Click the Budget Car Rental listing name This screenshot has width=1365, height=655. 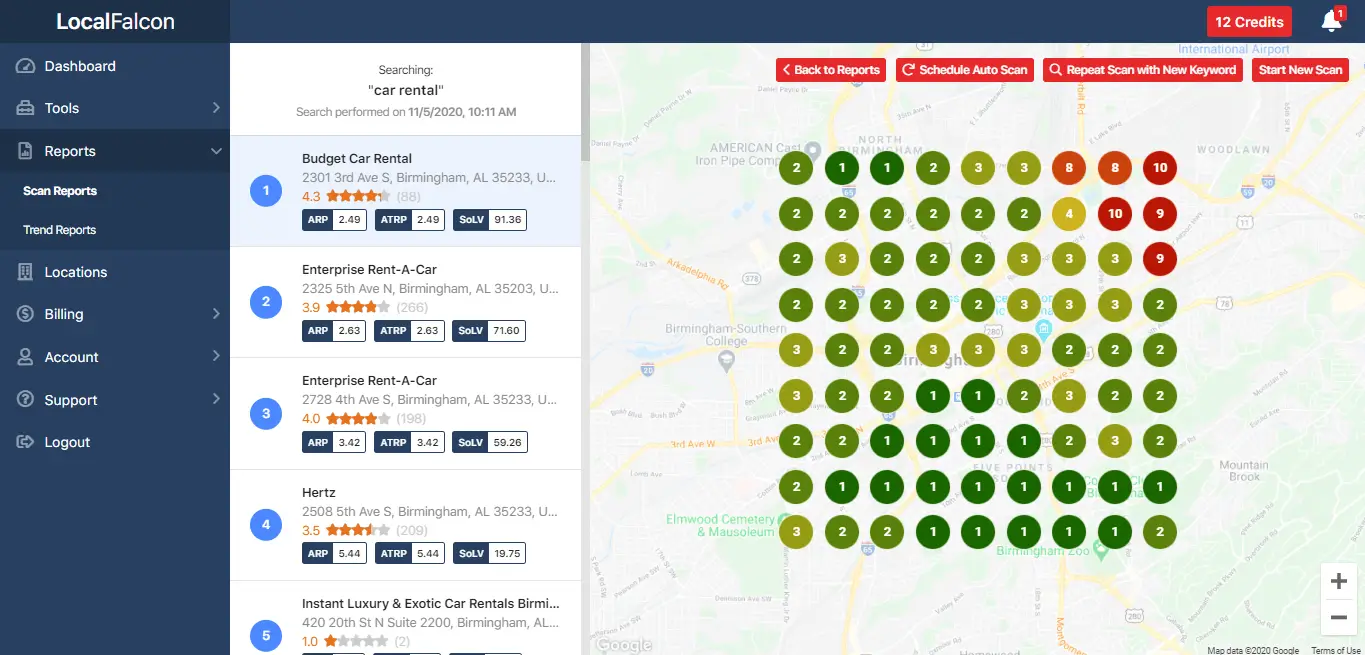point(357,159)
